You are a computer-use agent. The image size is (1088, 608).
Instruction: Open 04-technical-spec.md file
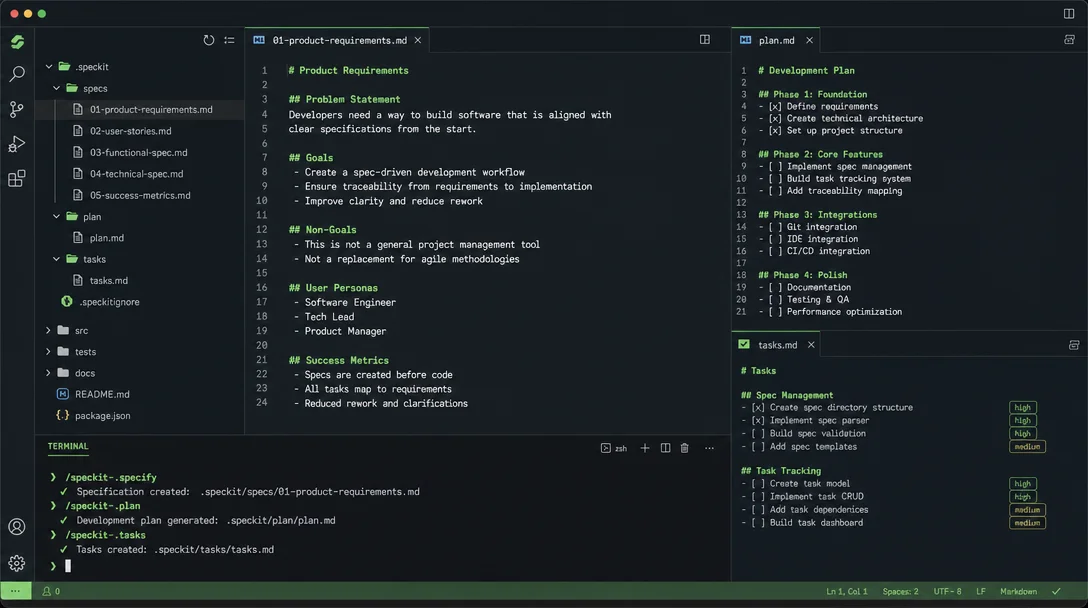click(x=136, y=174)
